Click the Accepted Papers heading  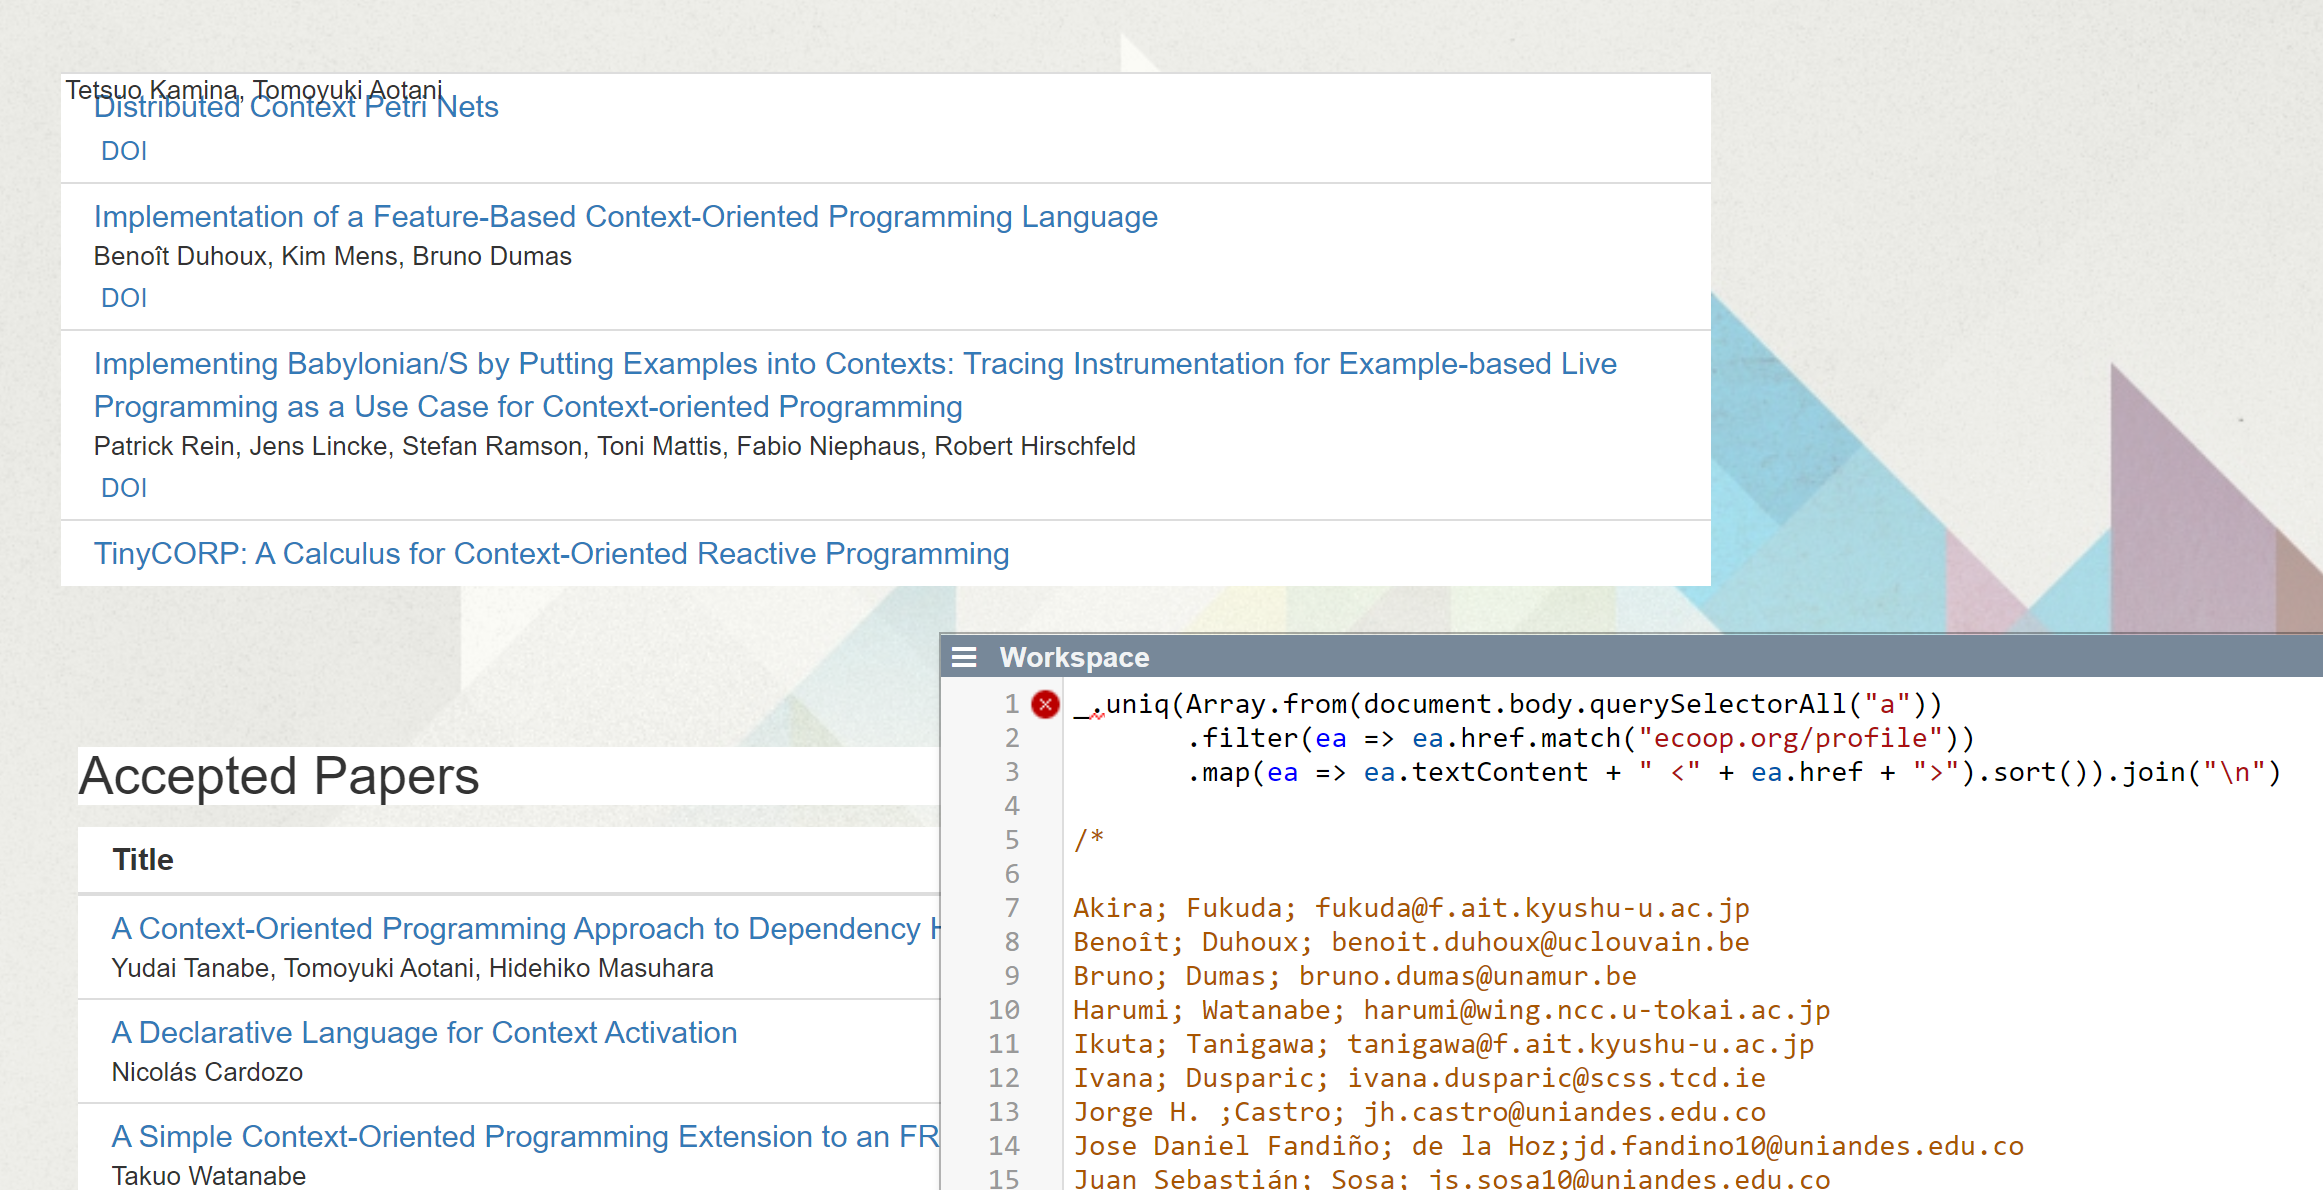279,776
